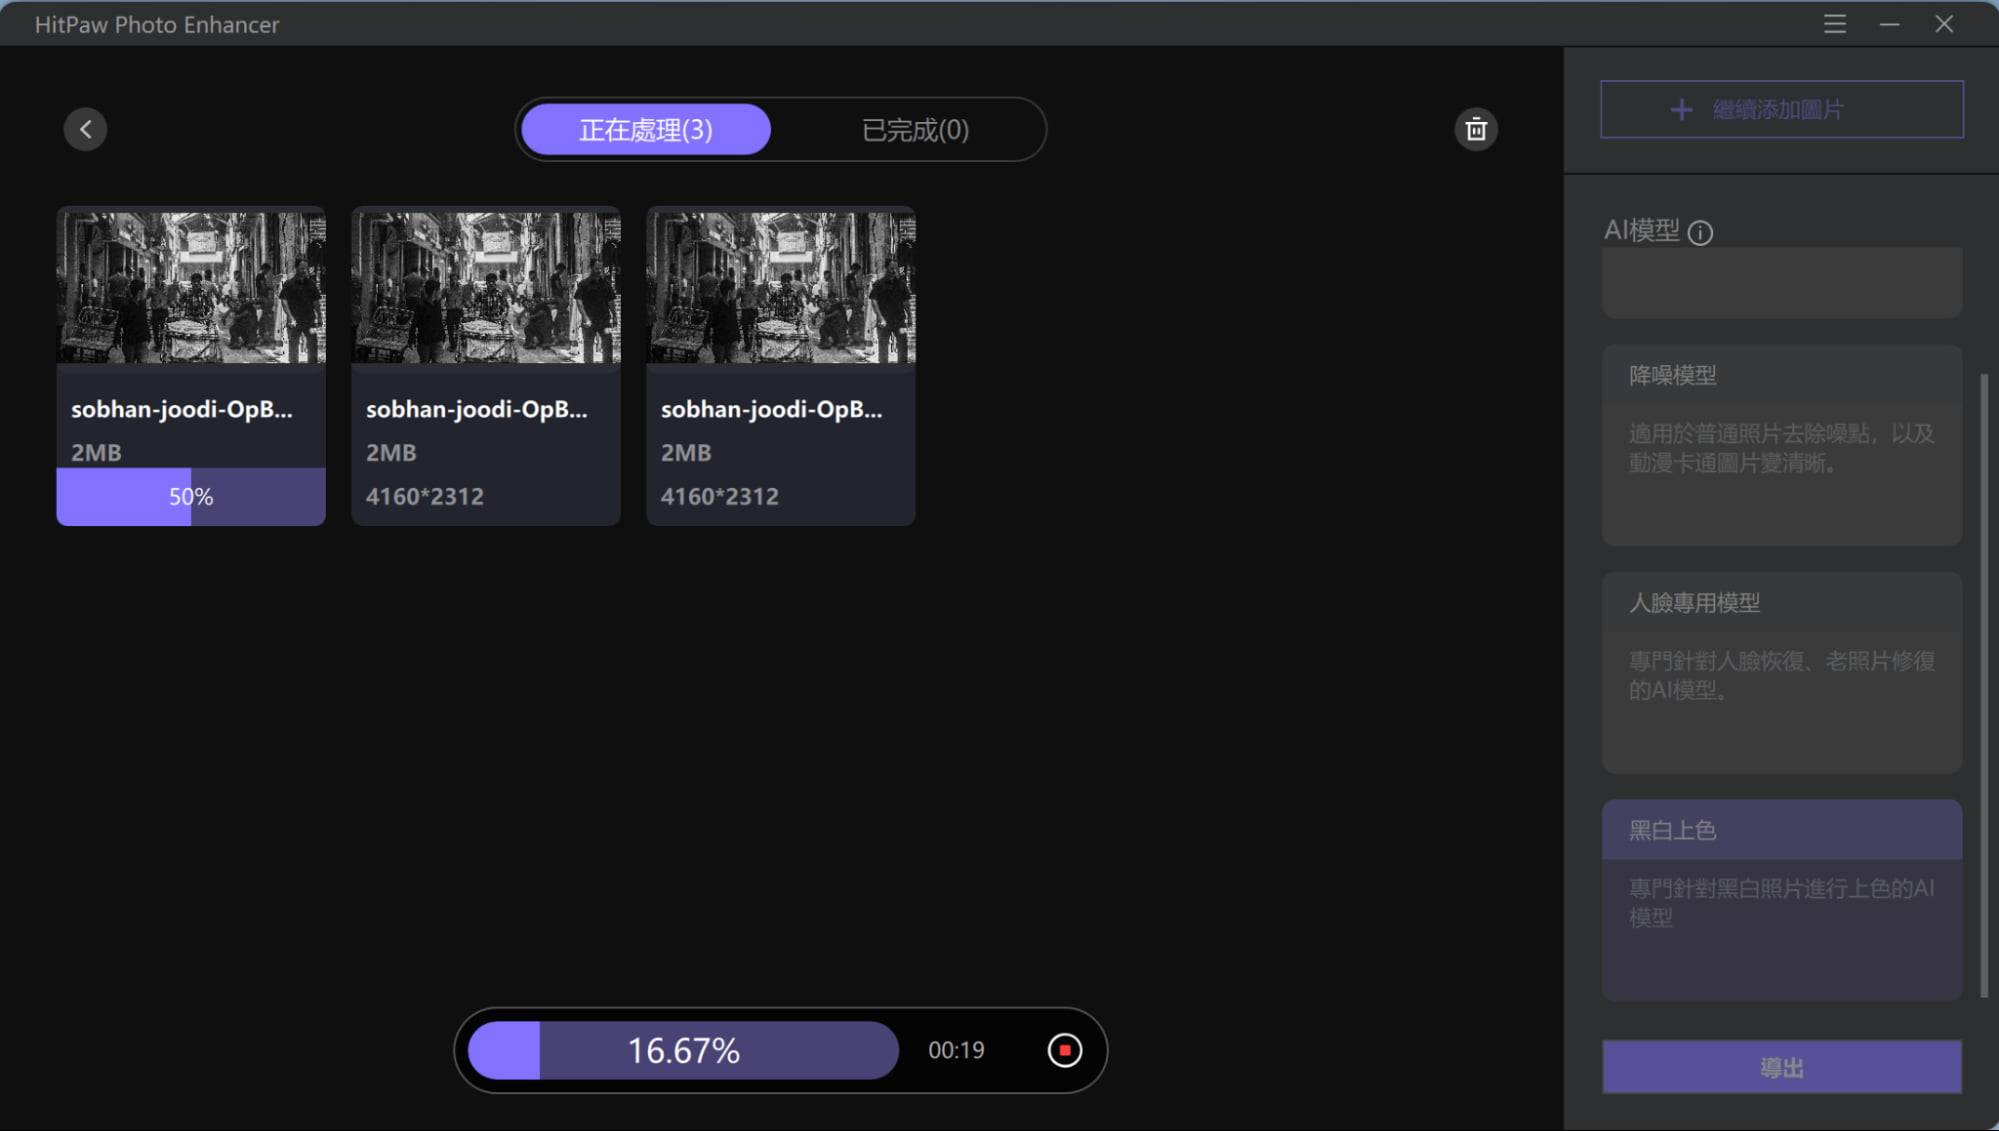Image resolution: width=1999 pixels, height=1131 pixels.
Task: Choose the 人臉專用模型 AI model
Action: (x=1781, y=672)
